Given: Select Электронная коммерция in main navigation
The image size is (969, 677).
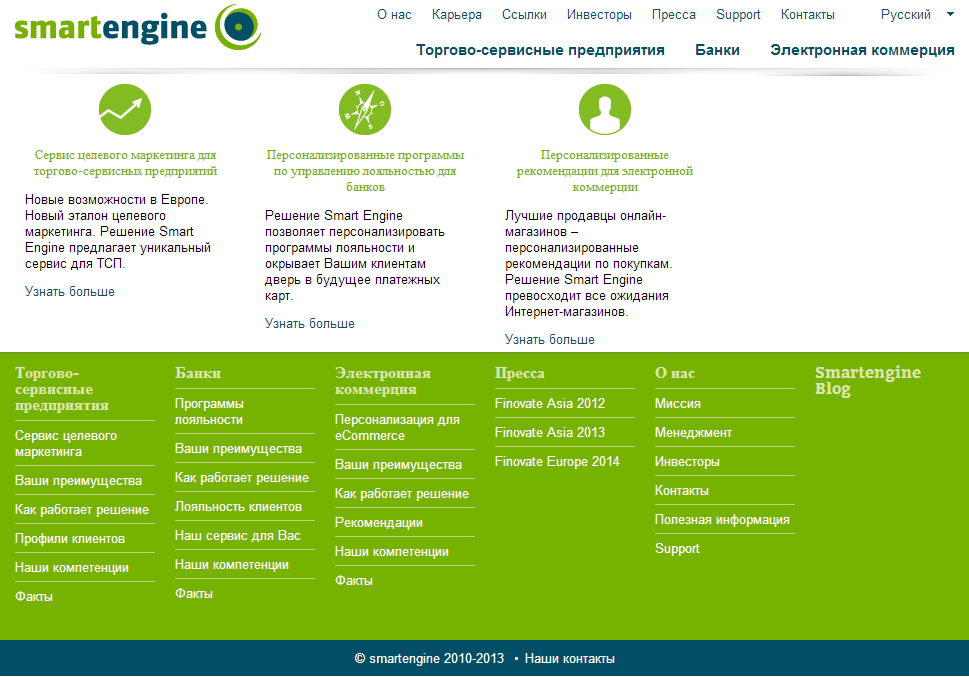Looking at the screenshot, I should click(862, 50).
